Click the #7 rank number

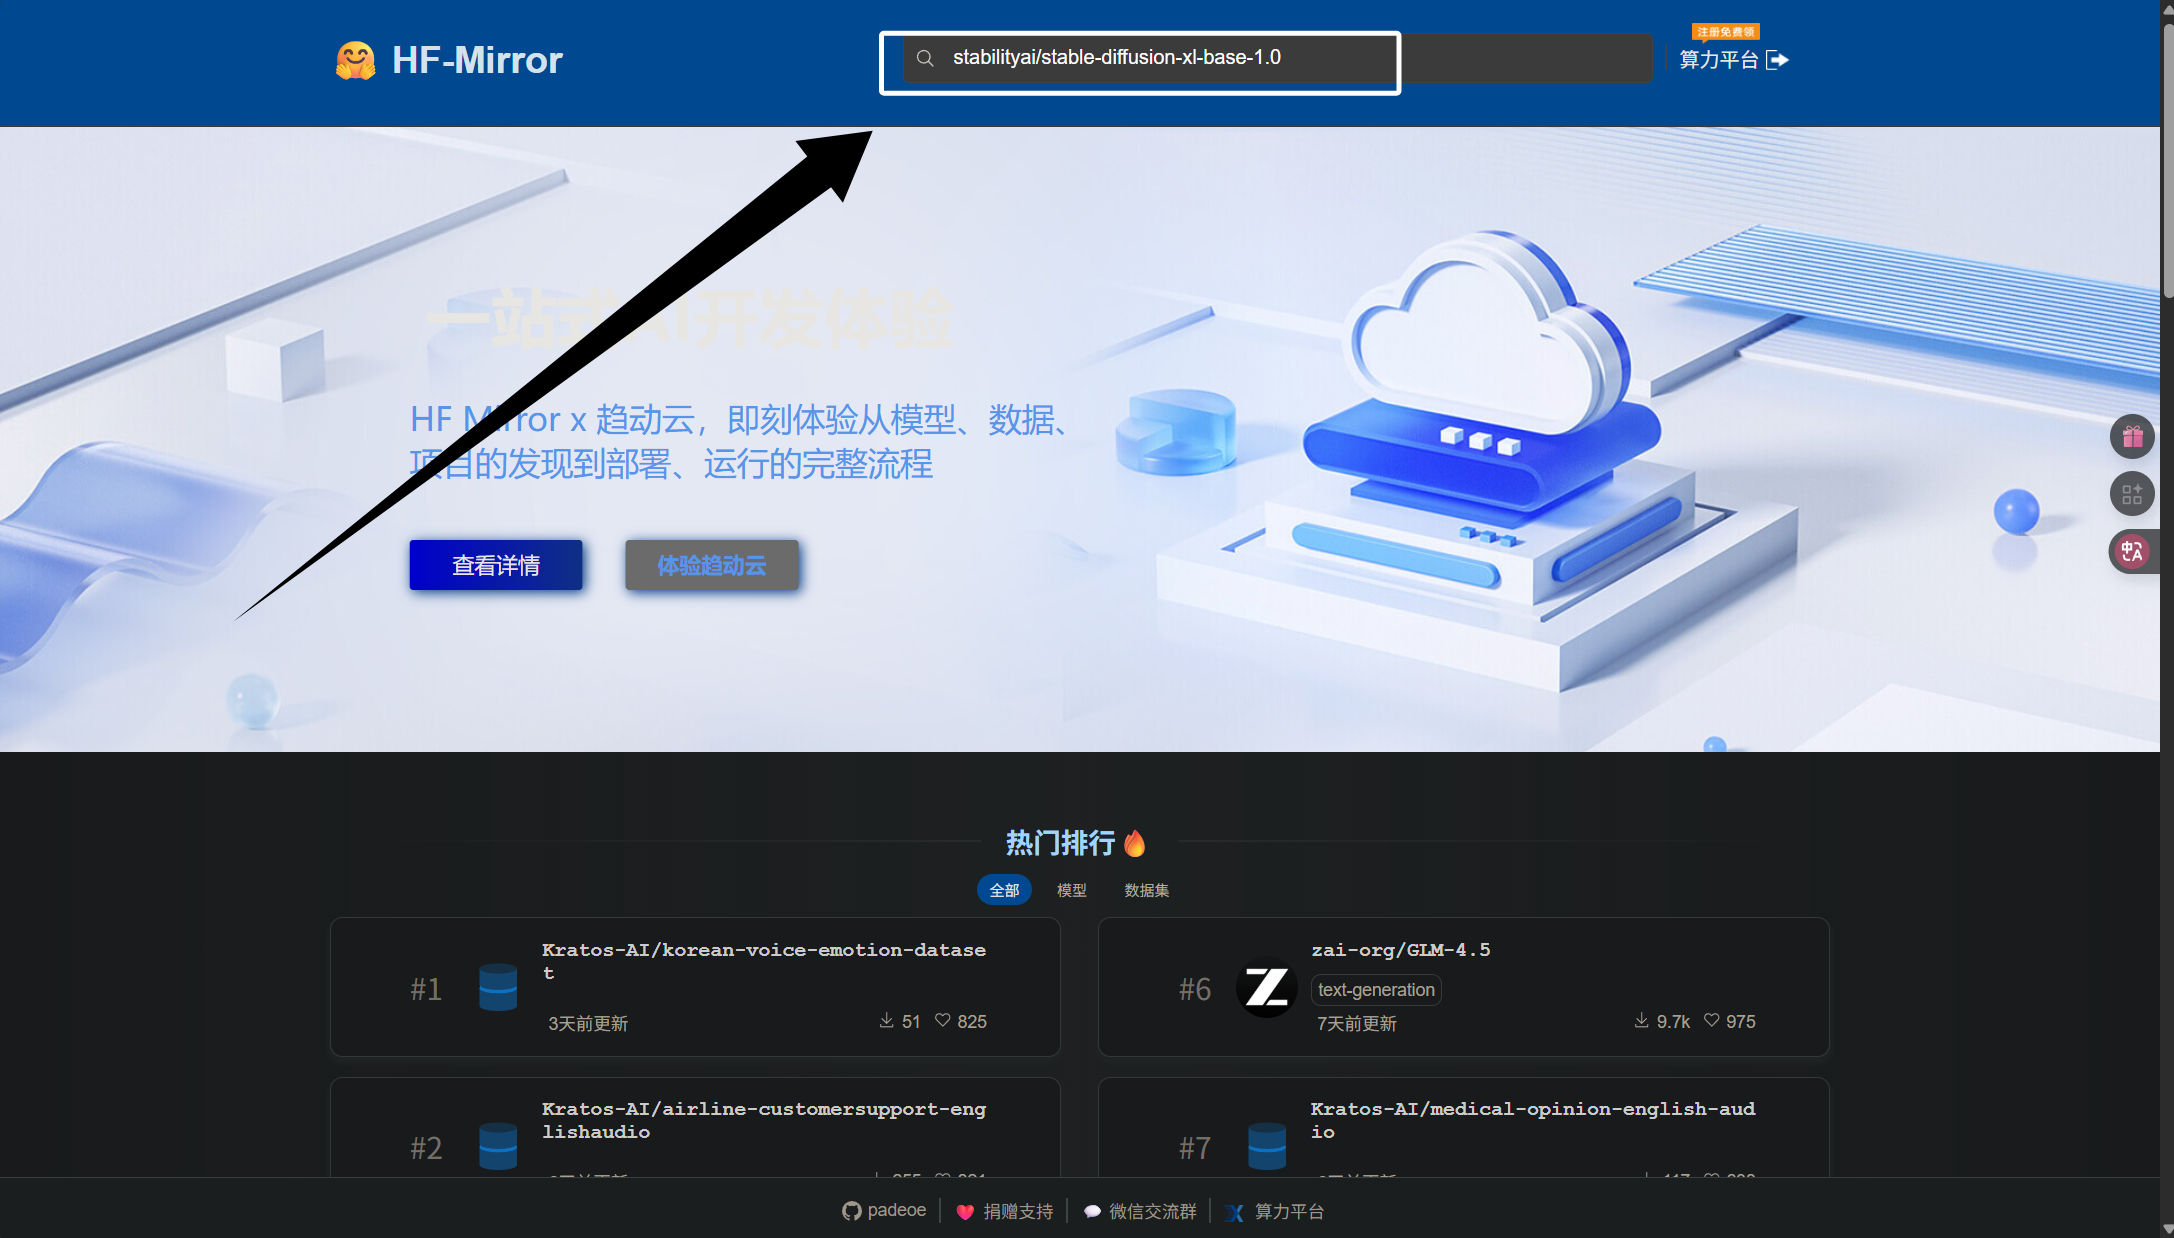[1195, 1148]
